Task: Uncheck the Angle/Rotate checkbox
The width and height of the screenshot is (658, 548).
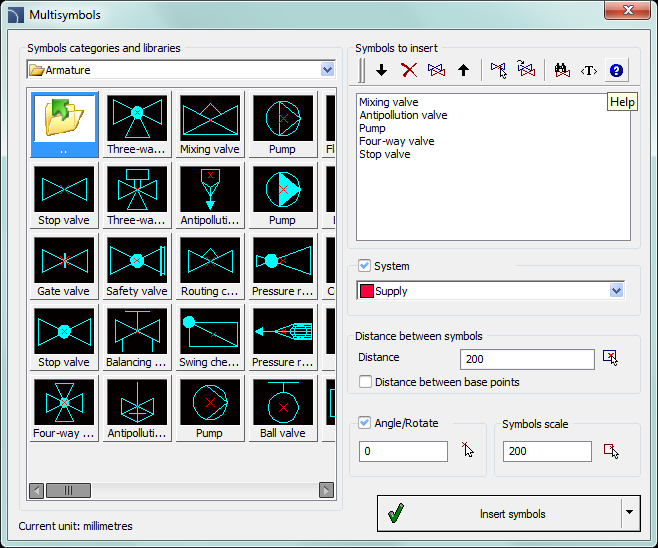Action: point(365,423)
